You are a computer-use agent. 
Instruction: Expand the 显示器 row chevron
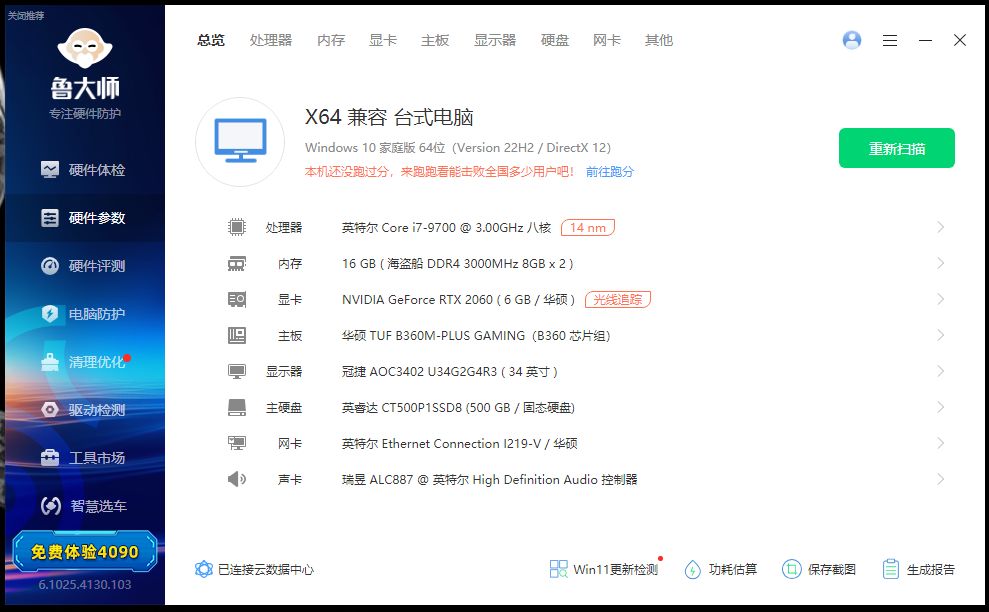(x=940, y=371)
